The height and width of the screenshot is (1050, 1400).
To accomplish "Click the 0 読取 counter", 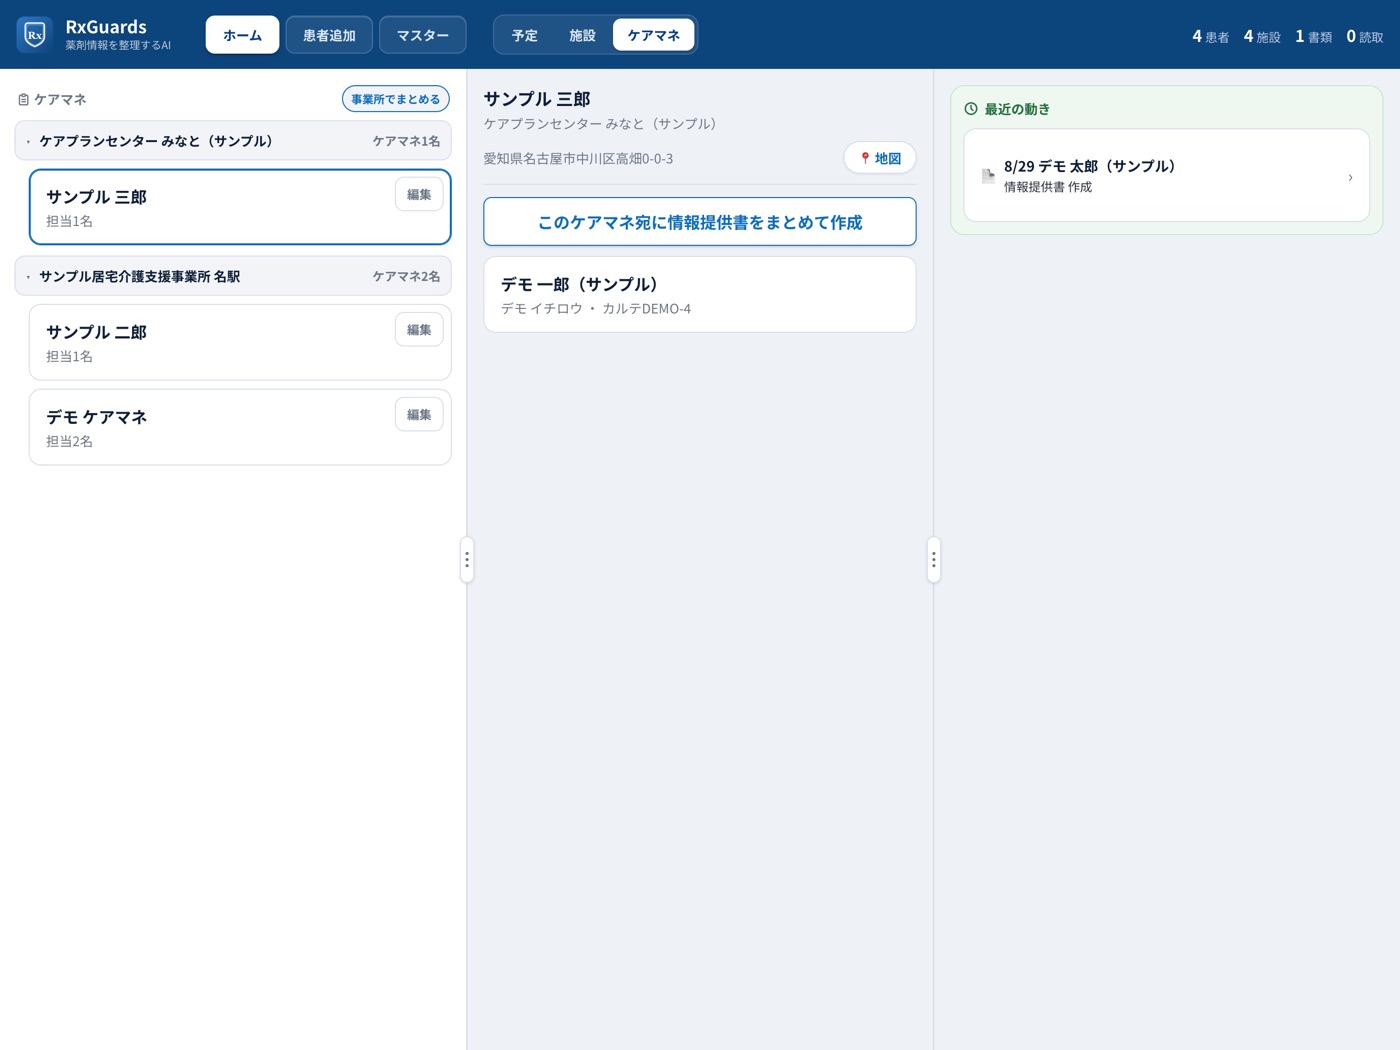I will tap(1365, 36).
